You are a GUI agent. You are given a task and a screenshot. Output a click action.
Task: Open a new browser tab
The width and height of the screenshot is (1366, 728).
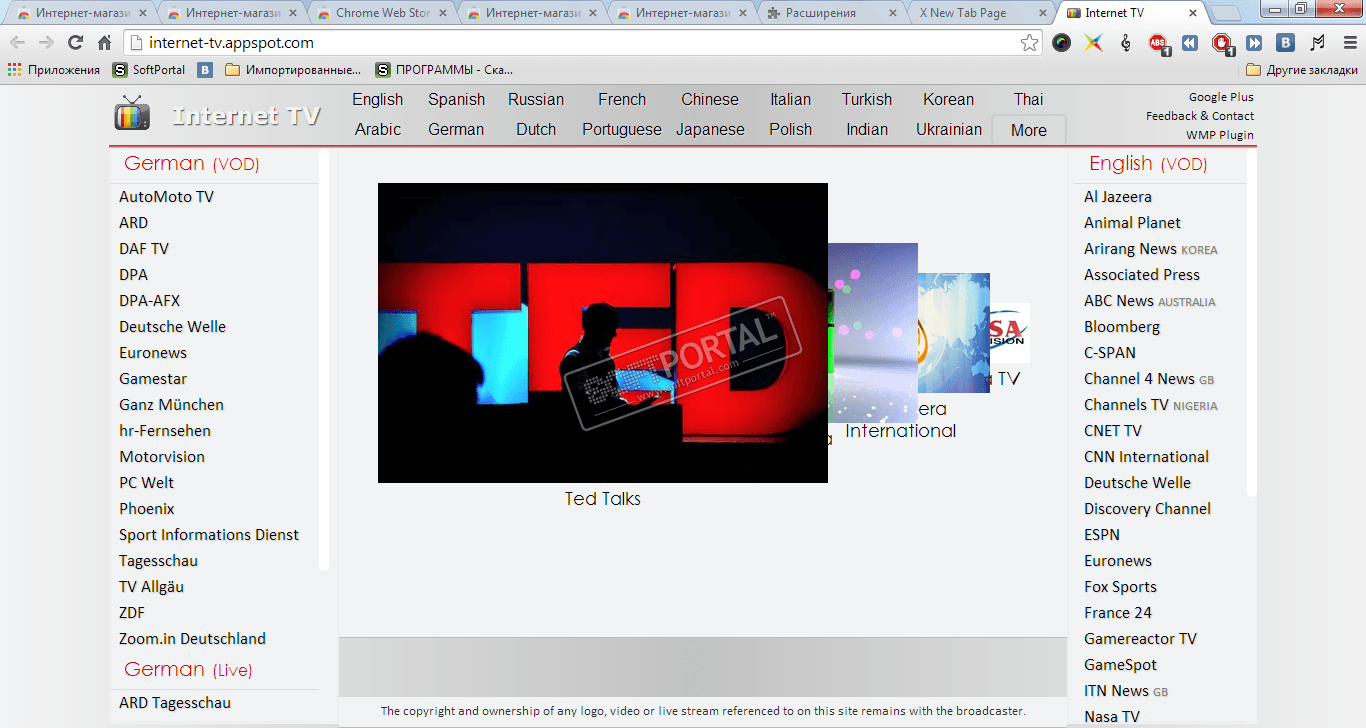click(1226, 13)
